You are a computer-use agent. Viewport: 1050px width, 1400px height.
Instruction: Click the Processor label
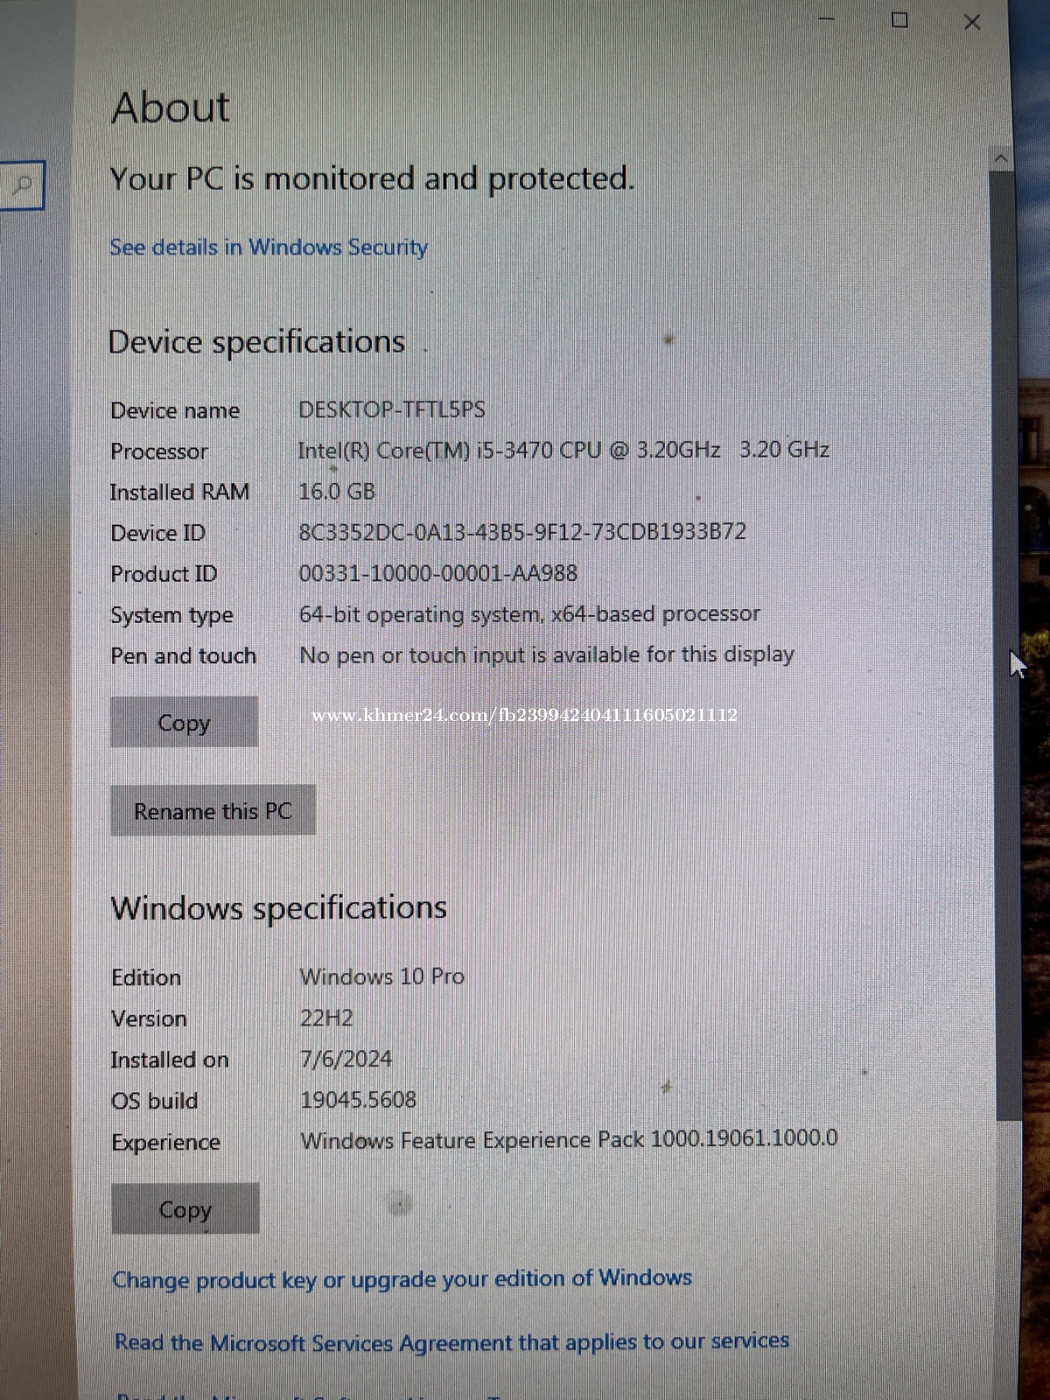(x=159, y=452)
